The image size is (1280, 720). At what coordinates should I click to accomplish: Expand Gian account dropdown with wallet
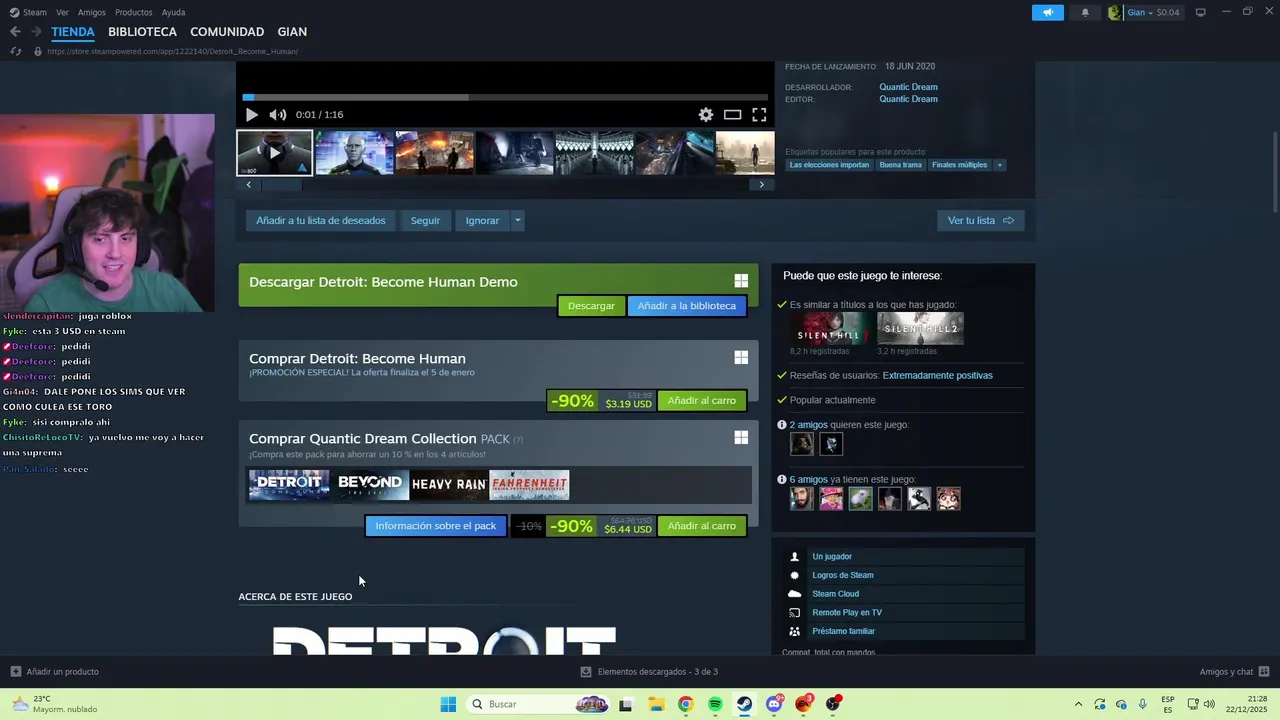point(1153,12)
